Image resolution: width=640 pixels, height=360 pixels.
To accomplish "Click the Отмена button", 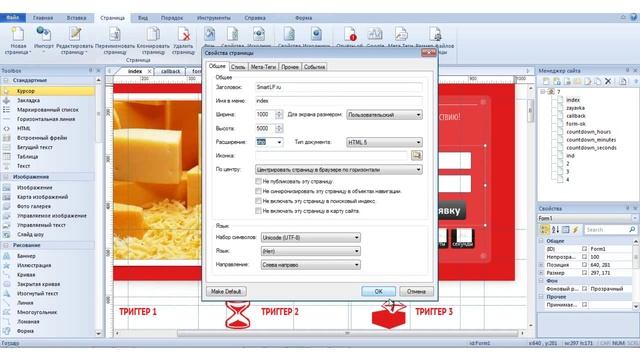I will pyautogui.click(x=416, y=291).
